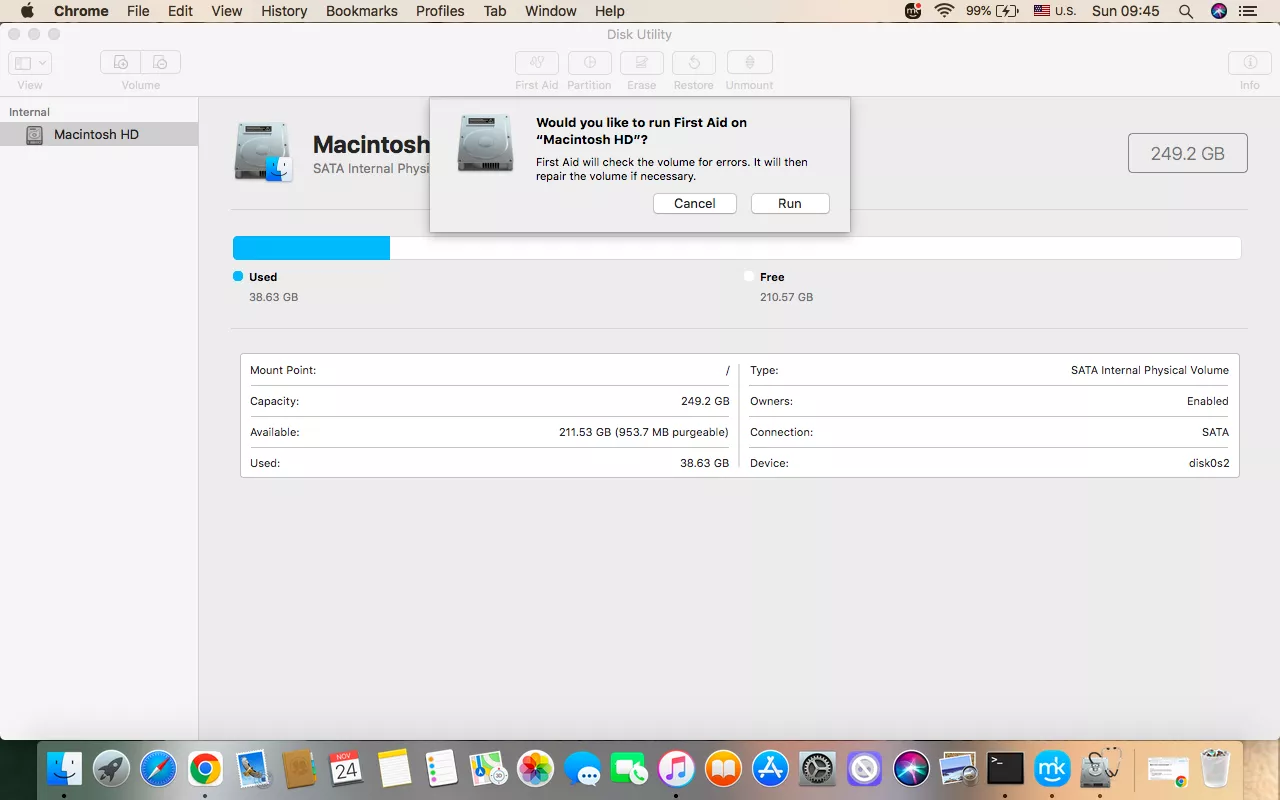Open the View sidebar dropdown

click(30, 62)
